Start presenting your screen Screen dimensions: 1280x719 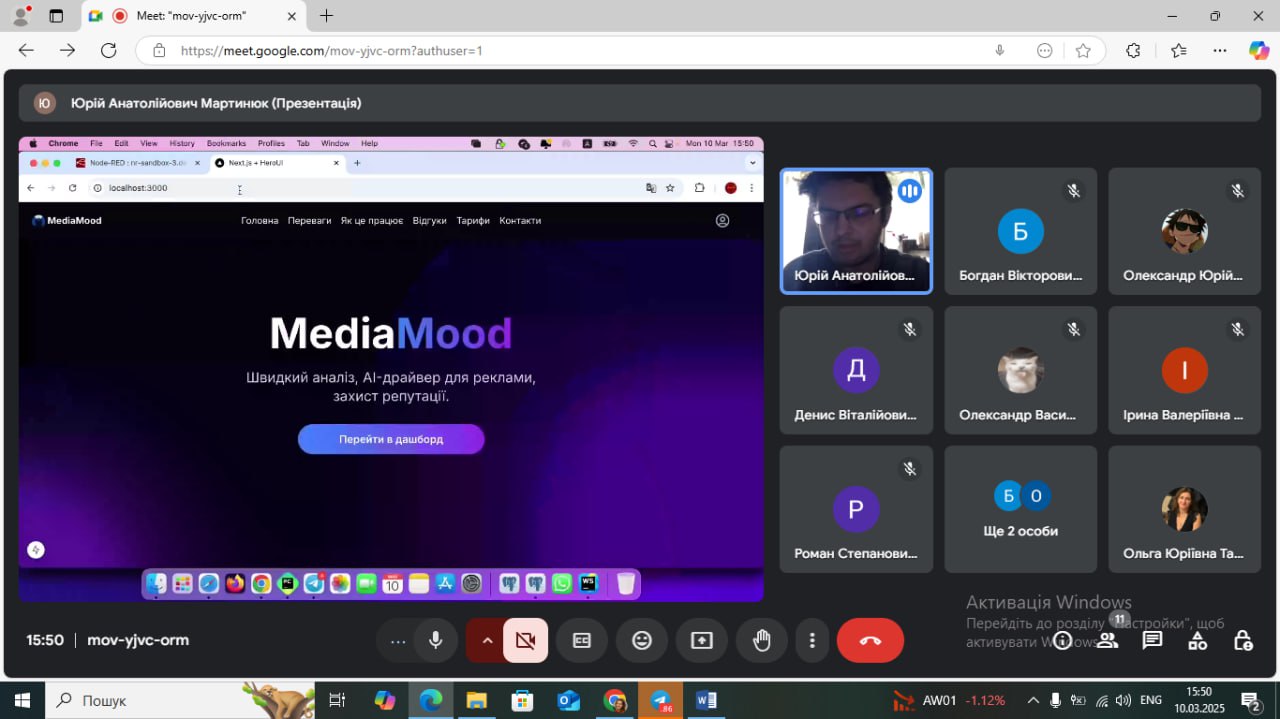[x=702, y=640]
